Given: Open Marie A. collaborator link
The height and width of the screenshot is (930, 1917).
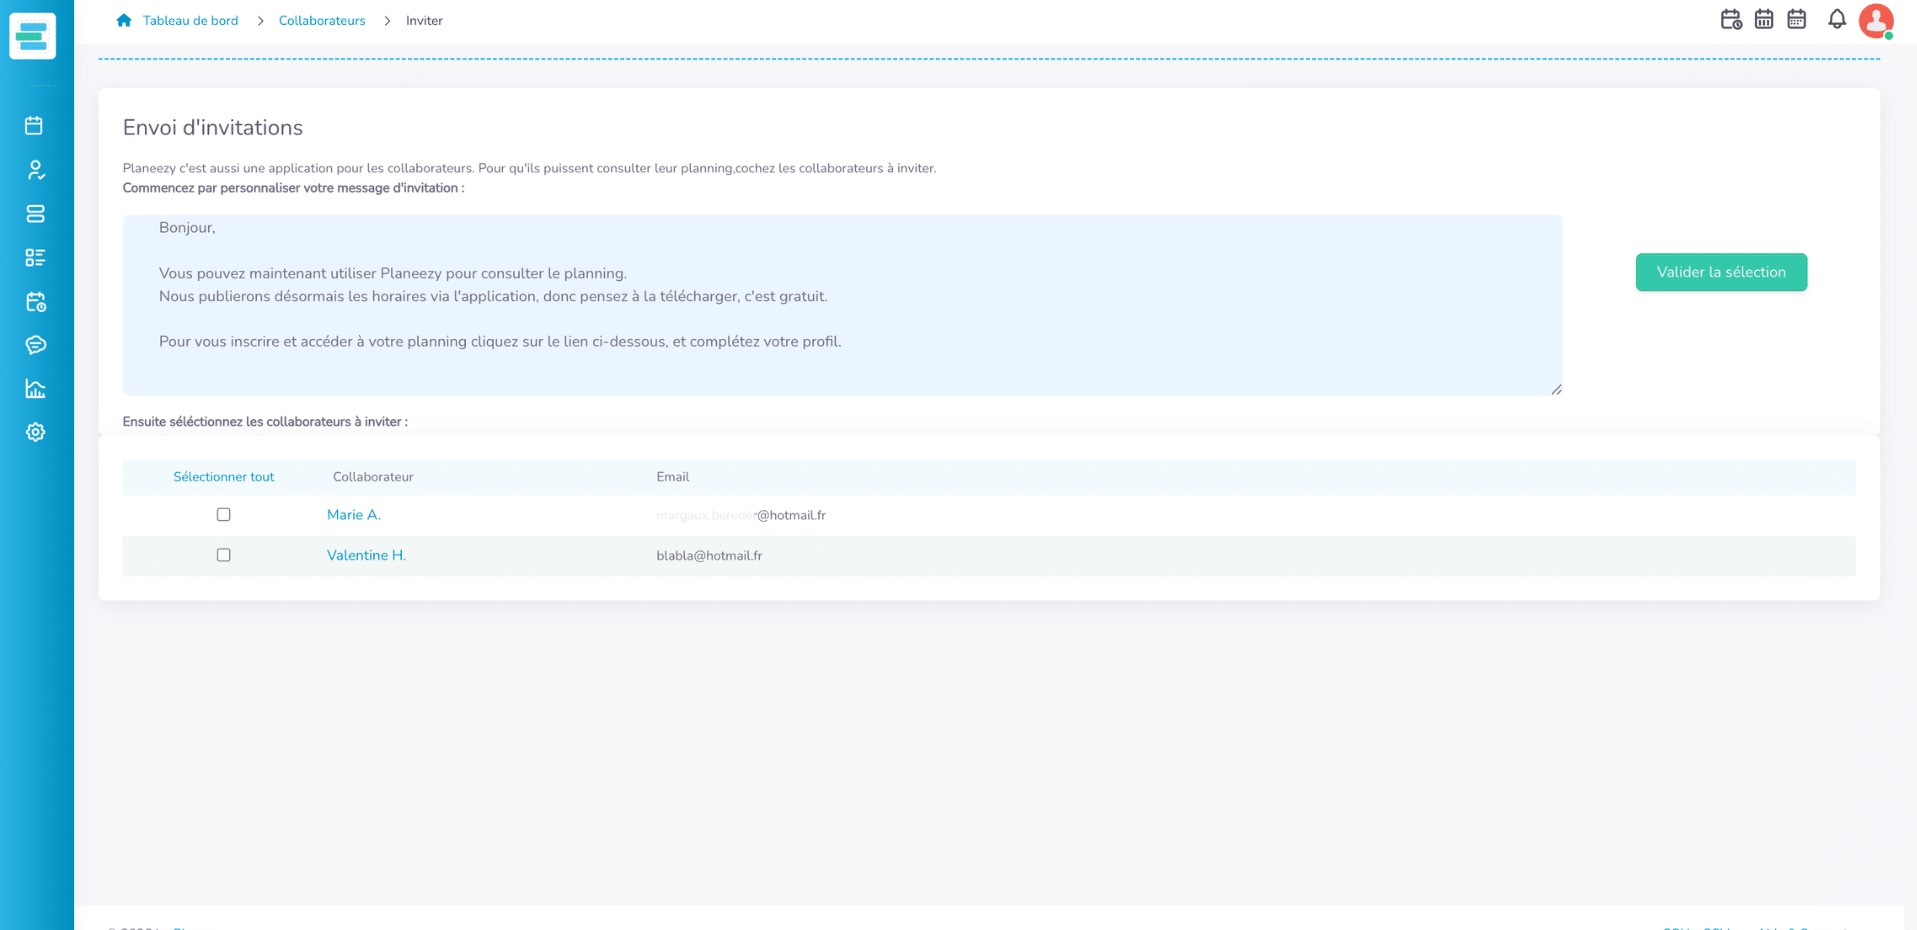Looking at the screenshot, I should (354, 515).
